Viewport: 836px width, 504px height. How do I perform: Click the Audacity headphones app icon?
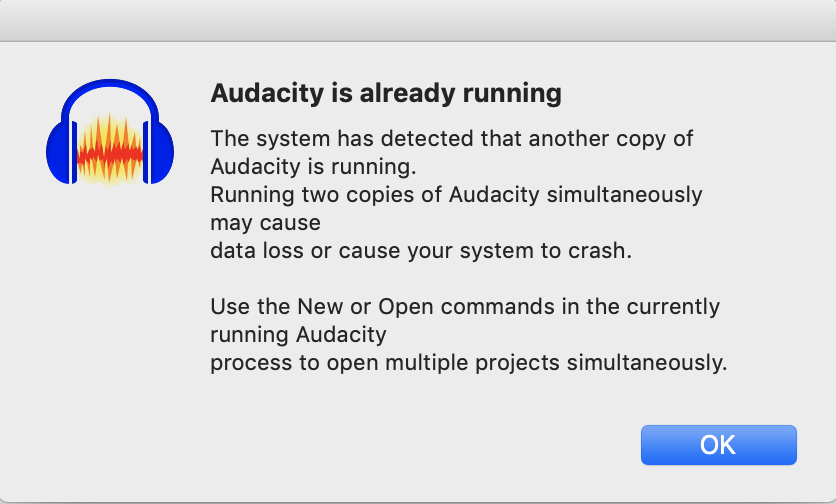pos(110,133)
